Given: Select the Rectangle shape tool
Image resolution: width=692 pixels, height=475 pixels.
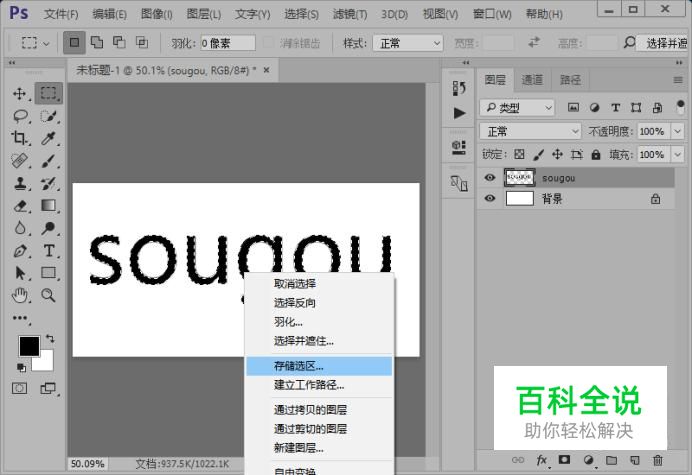Looking at the screenshot, I should click(x=49, y=273).
